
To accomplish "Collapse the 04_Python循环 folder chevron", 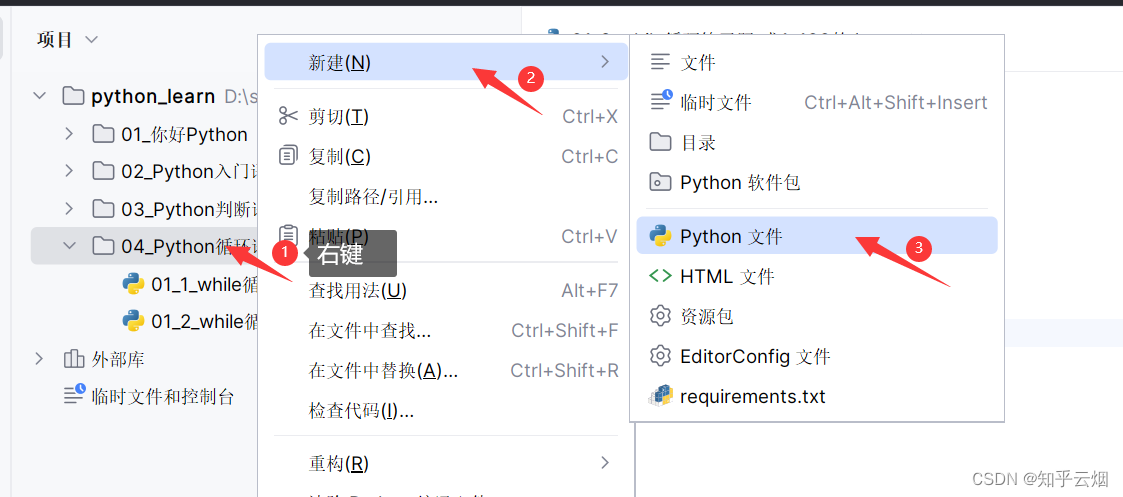I will click(x=69, y=246).
